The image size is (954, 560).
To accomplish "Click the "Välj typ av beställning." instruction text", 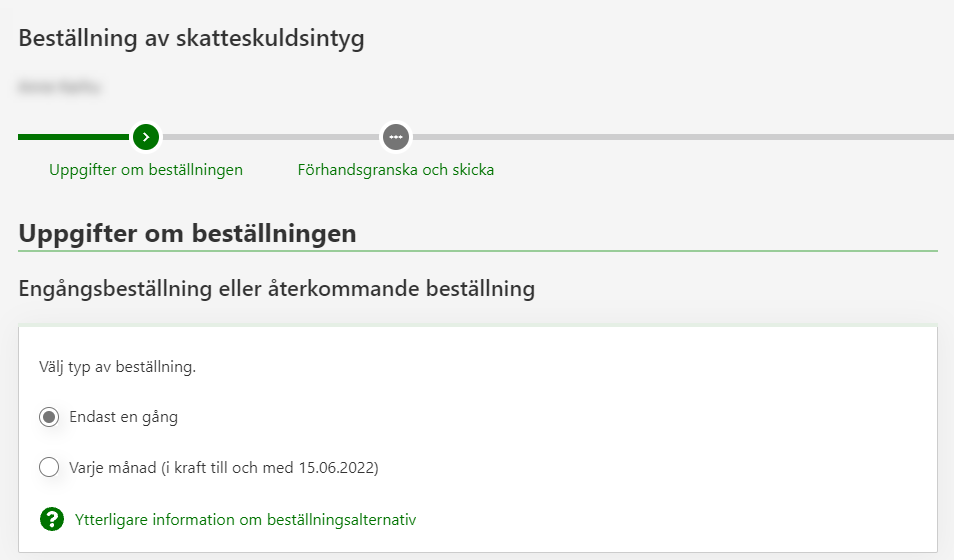I will click(118, 366).
